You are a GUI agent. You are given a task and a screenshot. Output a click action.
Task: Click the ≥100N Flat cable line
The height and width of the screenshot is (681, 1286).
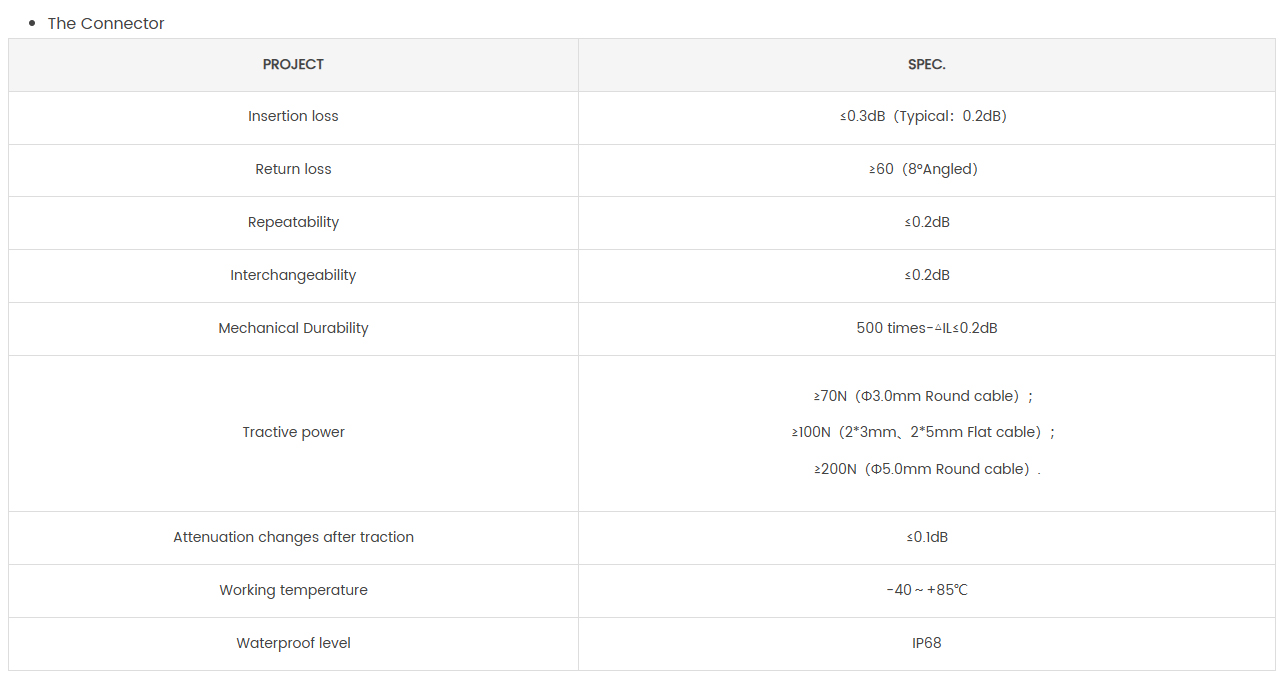tap(924, 433)
